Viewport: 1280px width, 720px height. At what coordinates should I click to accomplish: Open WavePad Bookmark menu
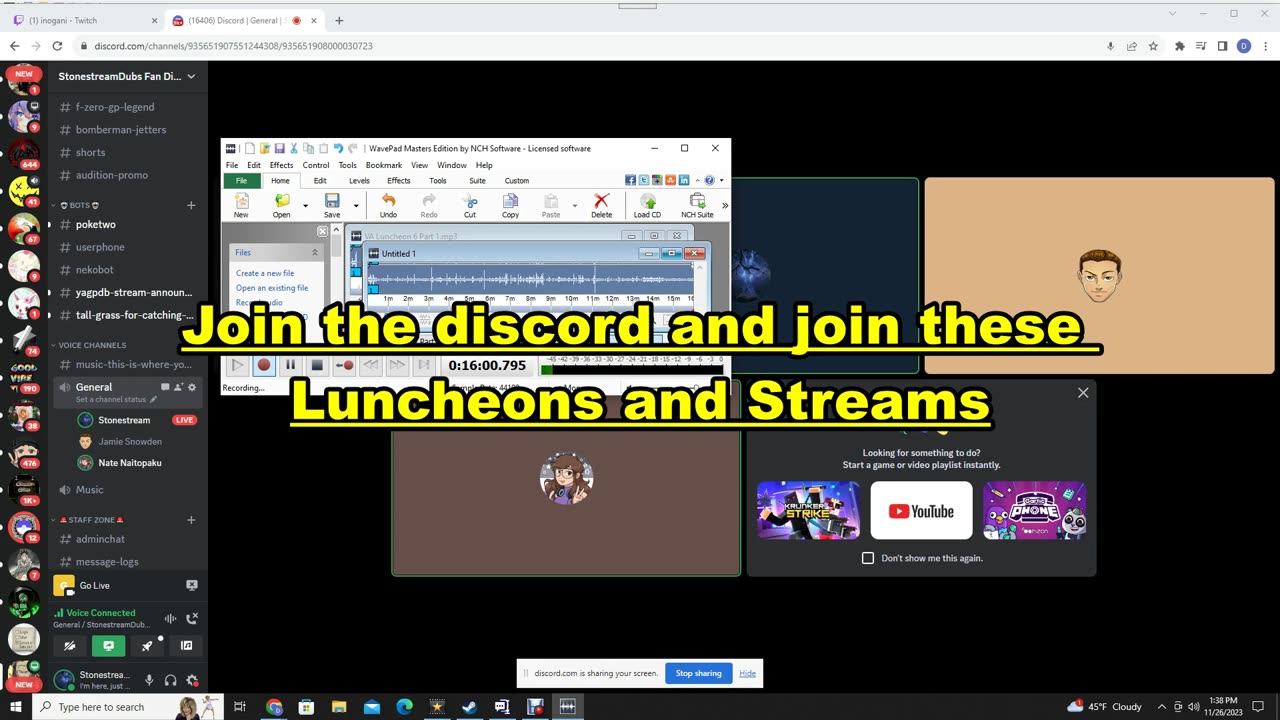coord(384,165)
